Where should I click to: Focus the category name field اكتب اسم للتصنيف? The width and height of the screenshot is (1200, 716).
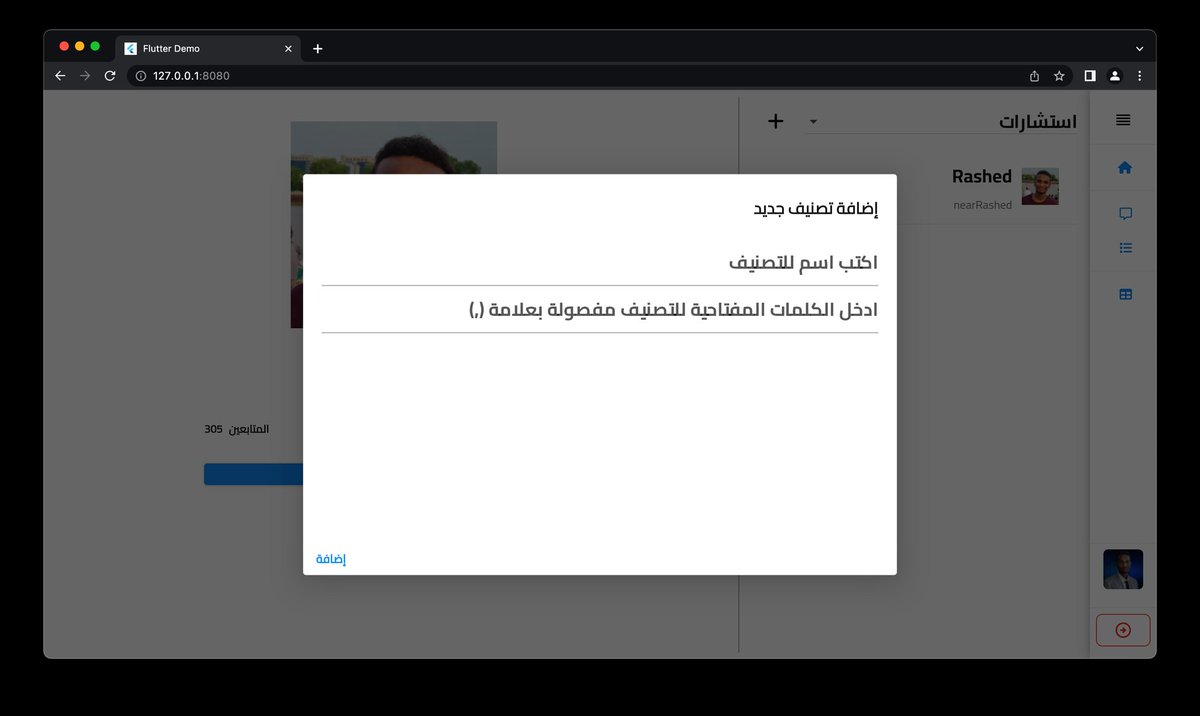[x=600, y=263]
